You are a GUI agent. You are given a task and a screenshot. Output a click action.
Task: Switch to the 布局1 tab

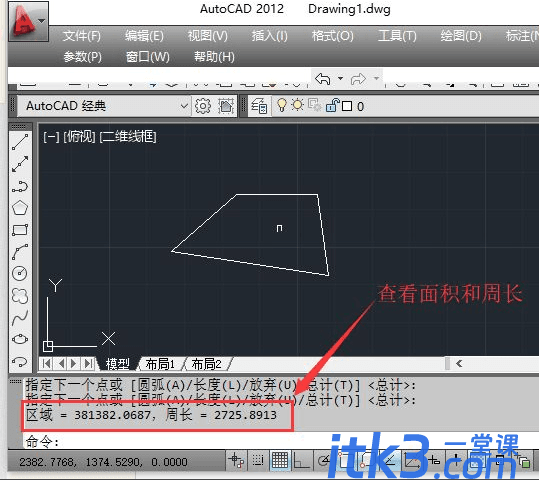(160, 364)
